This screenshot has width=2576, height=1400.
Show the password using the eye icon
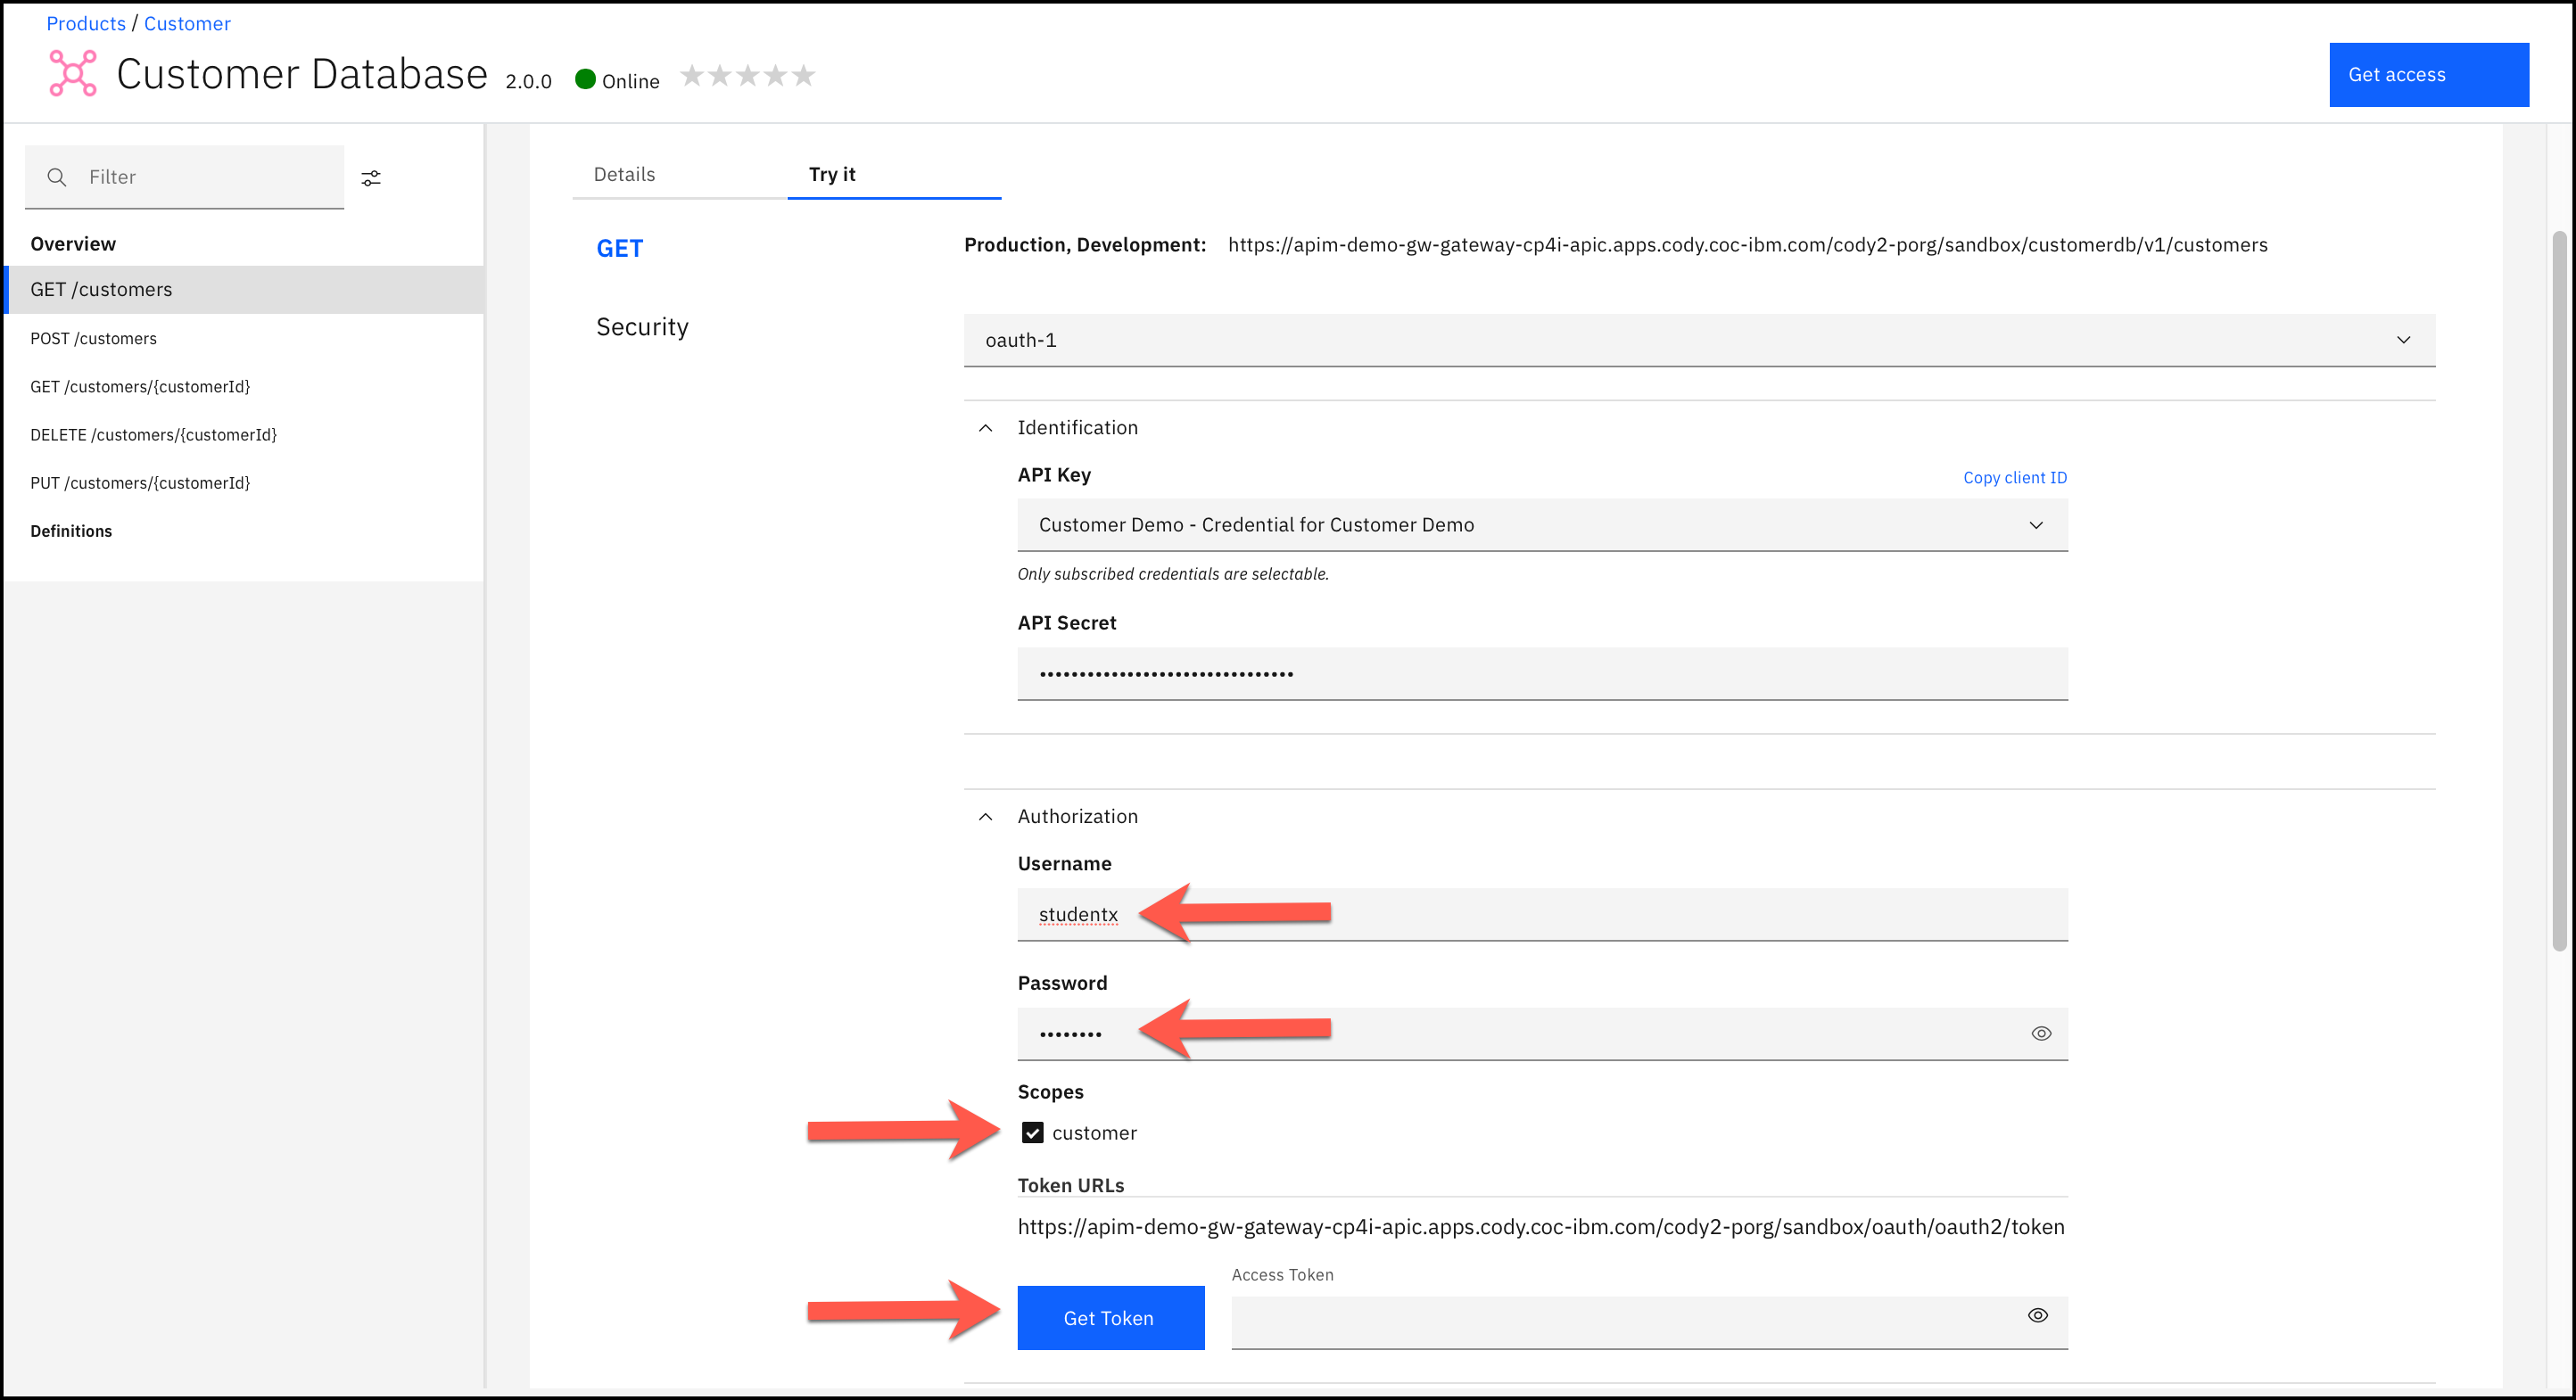tap(2041, 1033)
